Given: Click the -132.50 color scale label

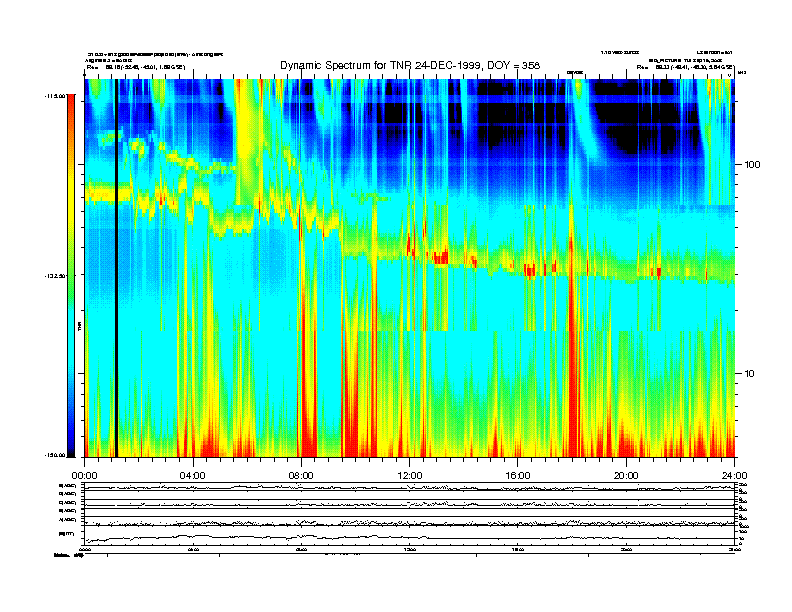Looking at the screenshot, I should pyautogui.click(x=56, y=276).
